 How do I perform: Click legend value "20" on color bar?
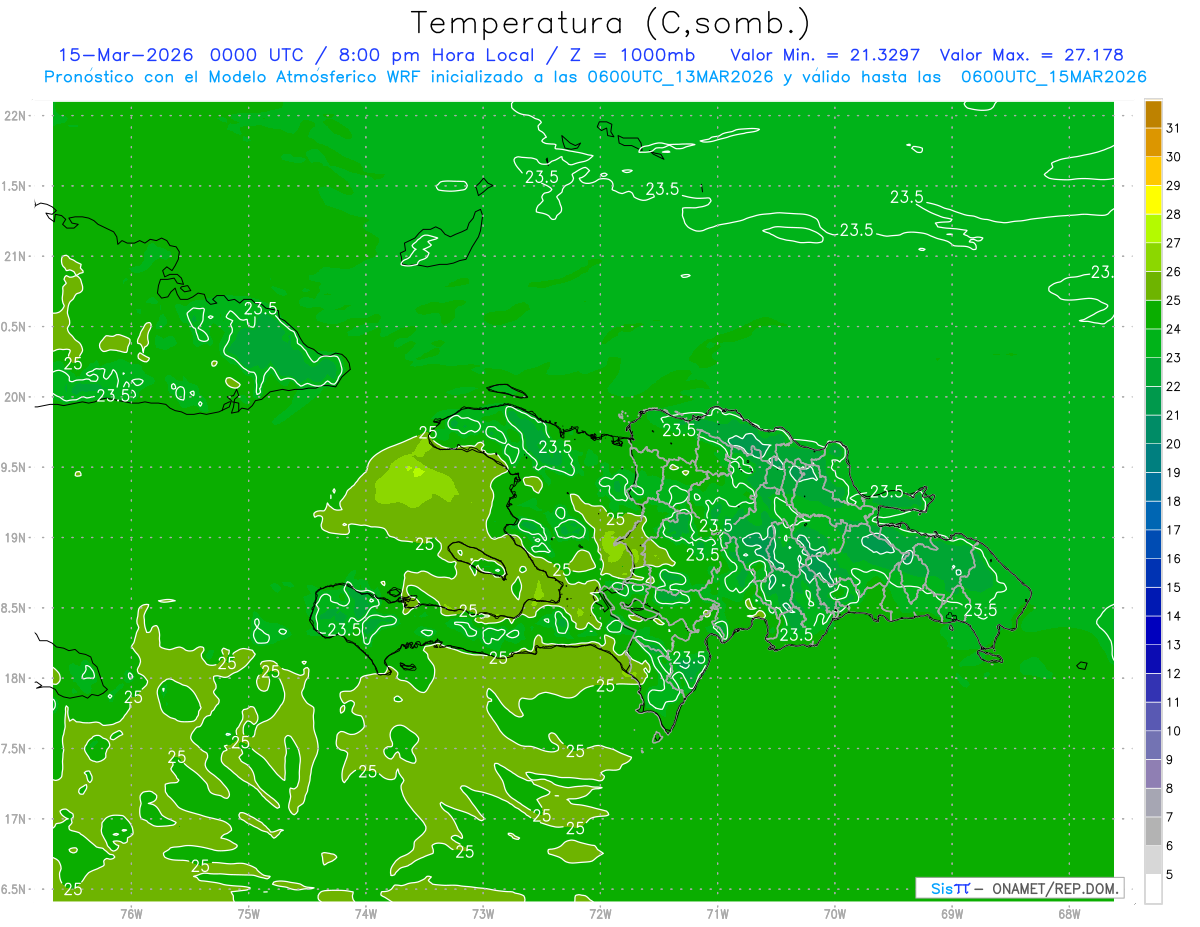point(1174,444)
